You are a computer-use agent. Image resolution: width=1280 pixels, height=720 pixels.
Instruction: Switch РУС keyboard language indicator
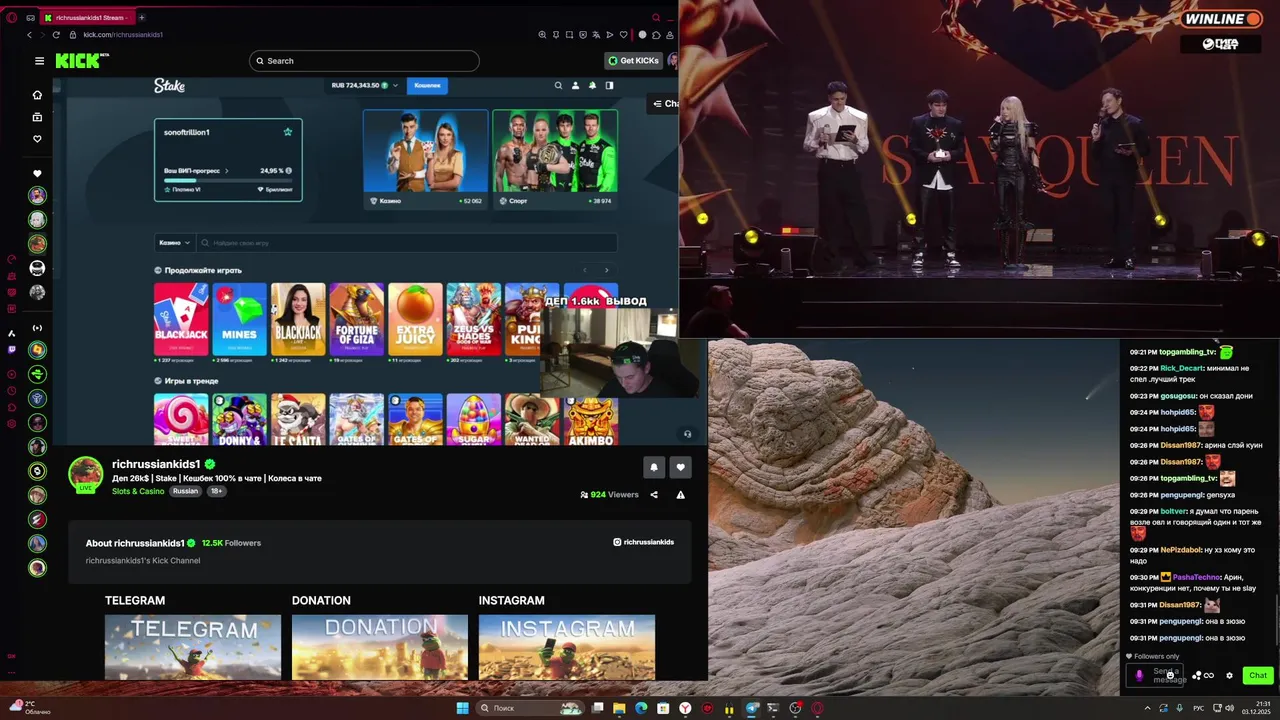tap(1198, 708)
